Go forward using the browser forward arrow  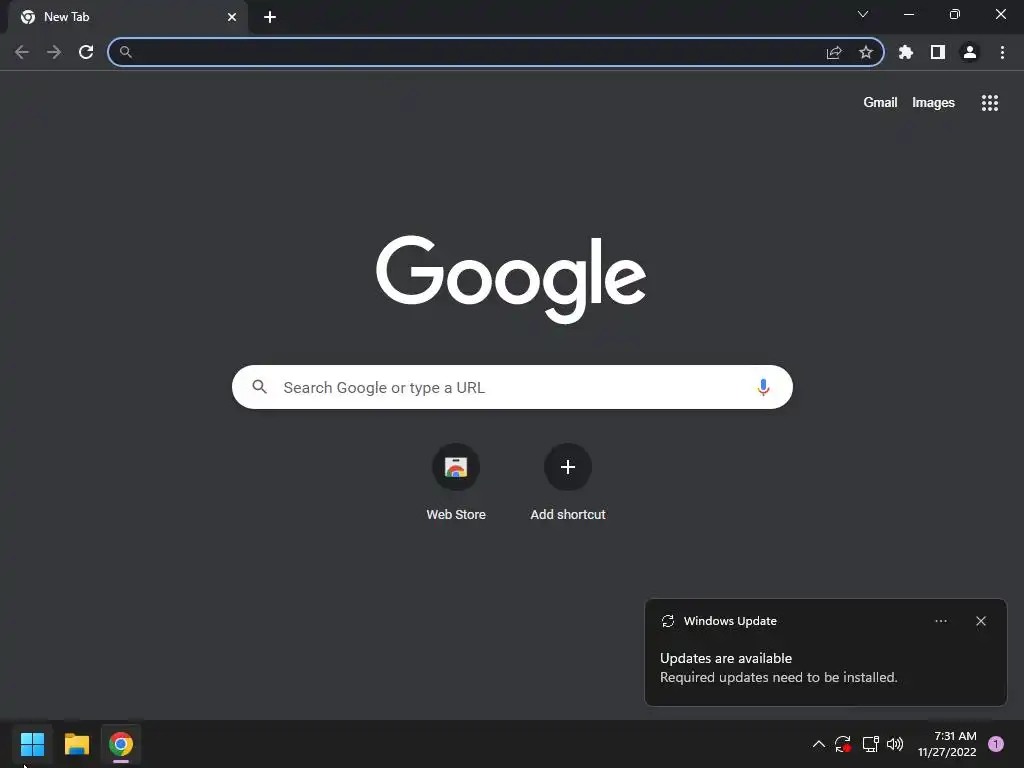(54, 52)
